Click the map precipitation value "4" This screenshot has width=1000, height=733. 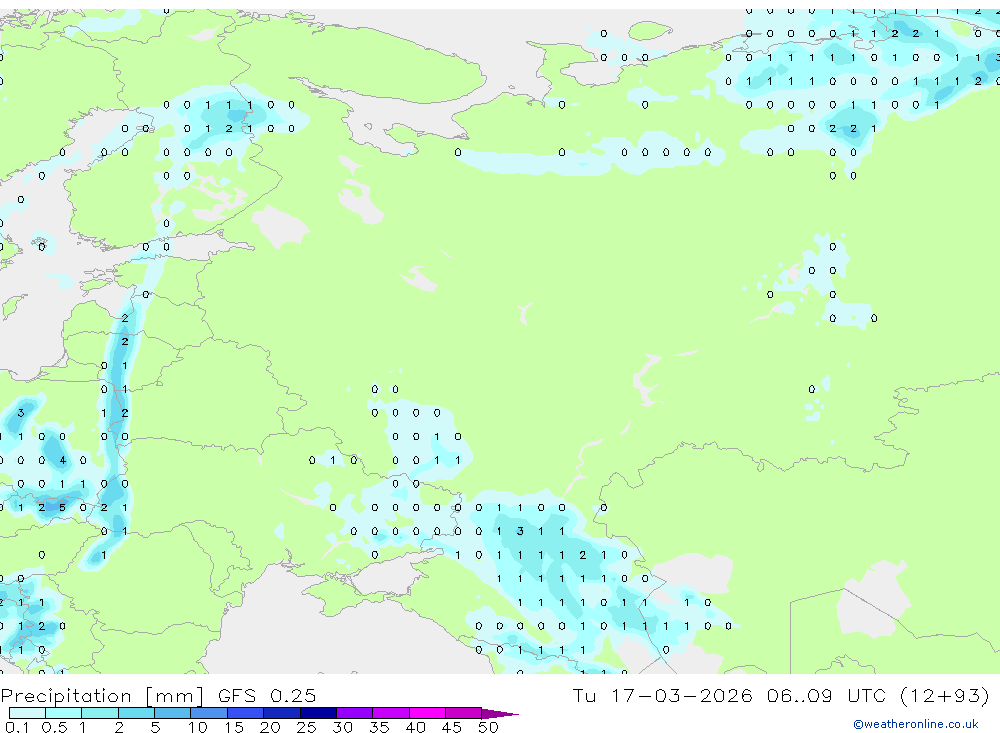[x=62, y=460]
